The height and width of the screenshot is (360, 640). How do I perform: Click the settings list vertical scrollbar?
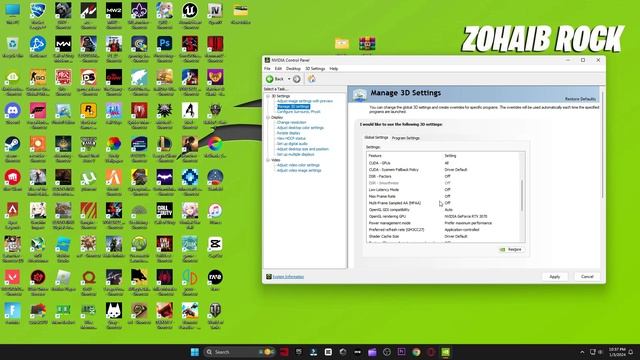[522, 196]
